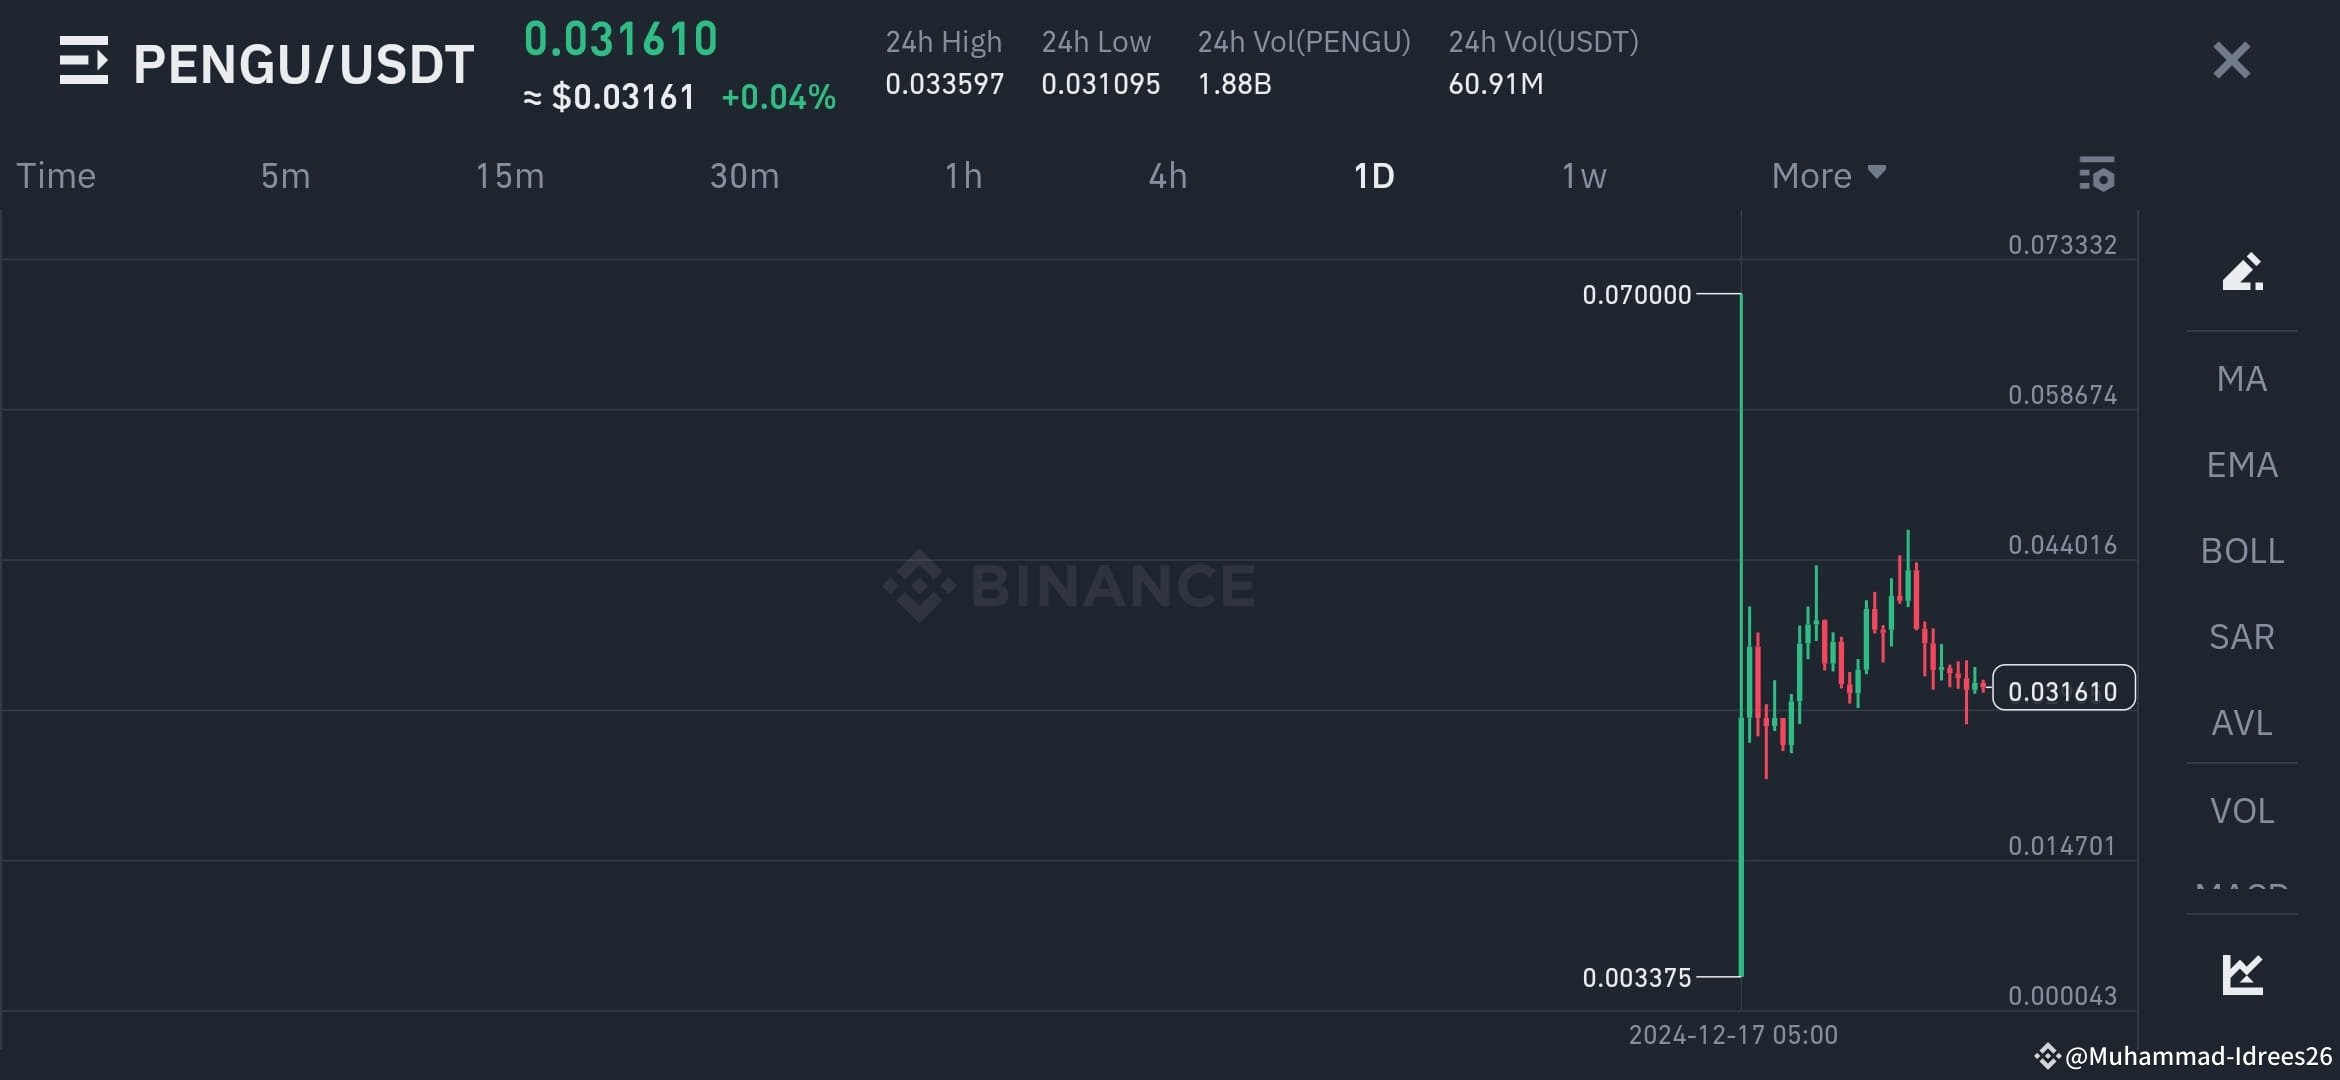This screenshot has width=2340, height=1080.
Task: Enable the MA indicator
Action: click(x=2241, y=378)
